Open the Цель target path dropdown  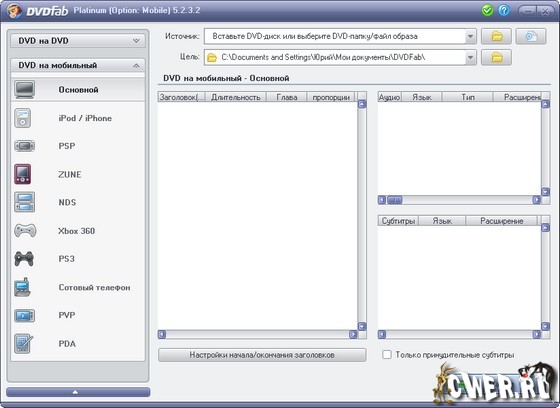click(470, 57)
